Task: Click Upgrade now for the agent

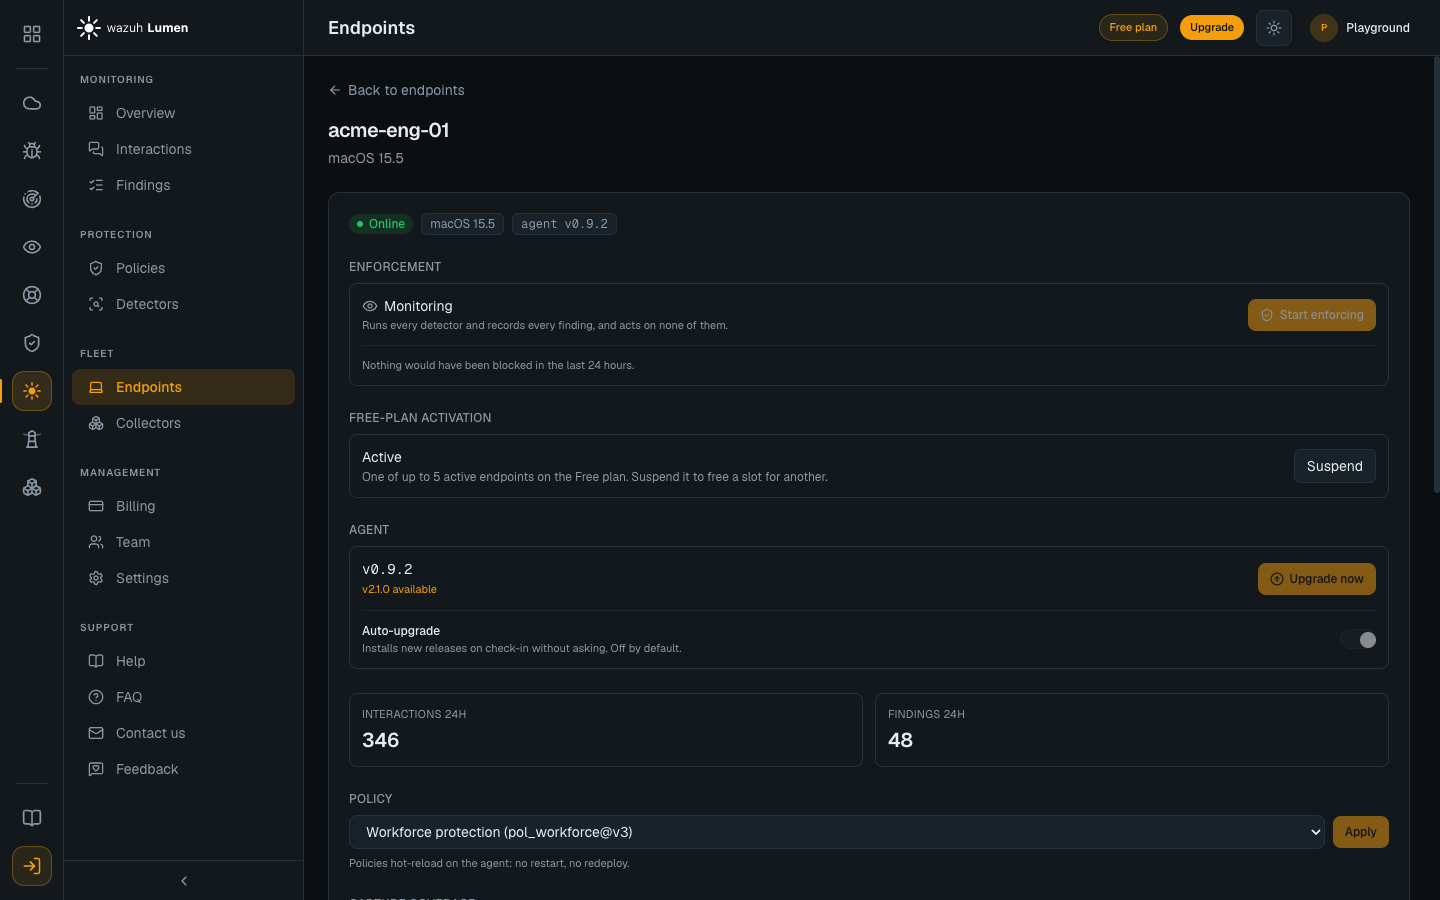Action: (x=1317, y=579)
